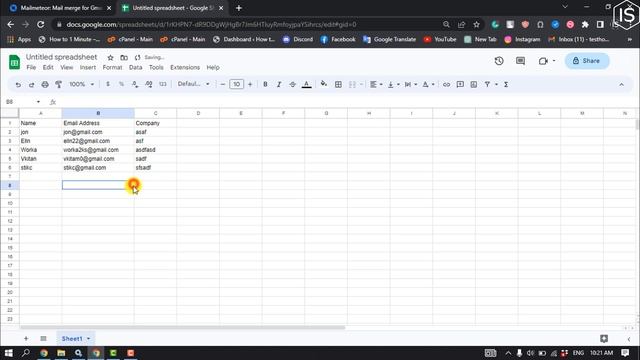Star the Untitled spreadsheet
The width and height of the screenshot is (640, 360).
pos(110,58)
